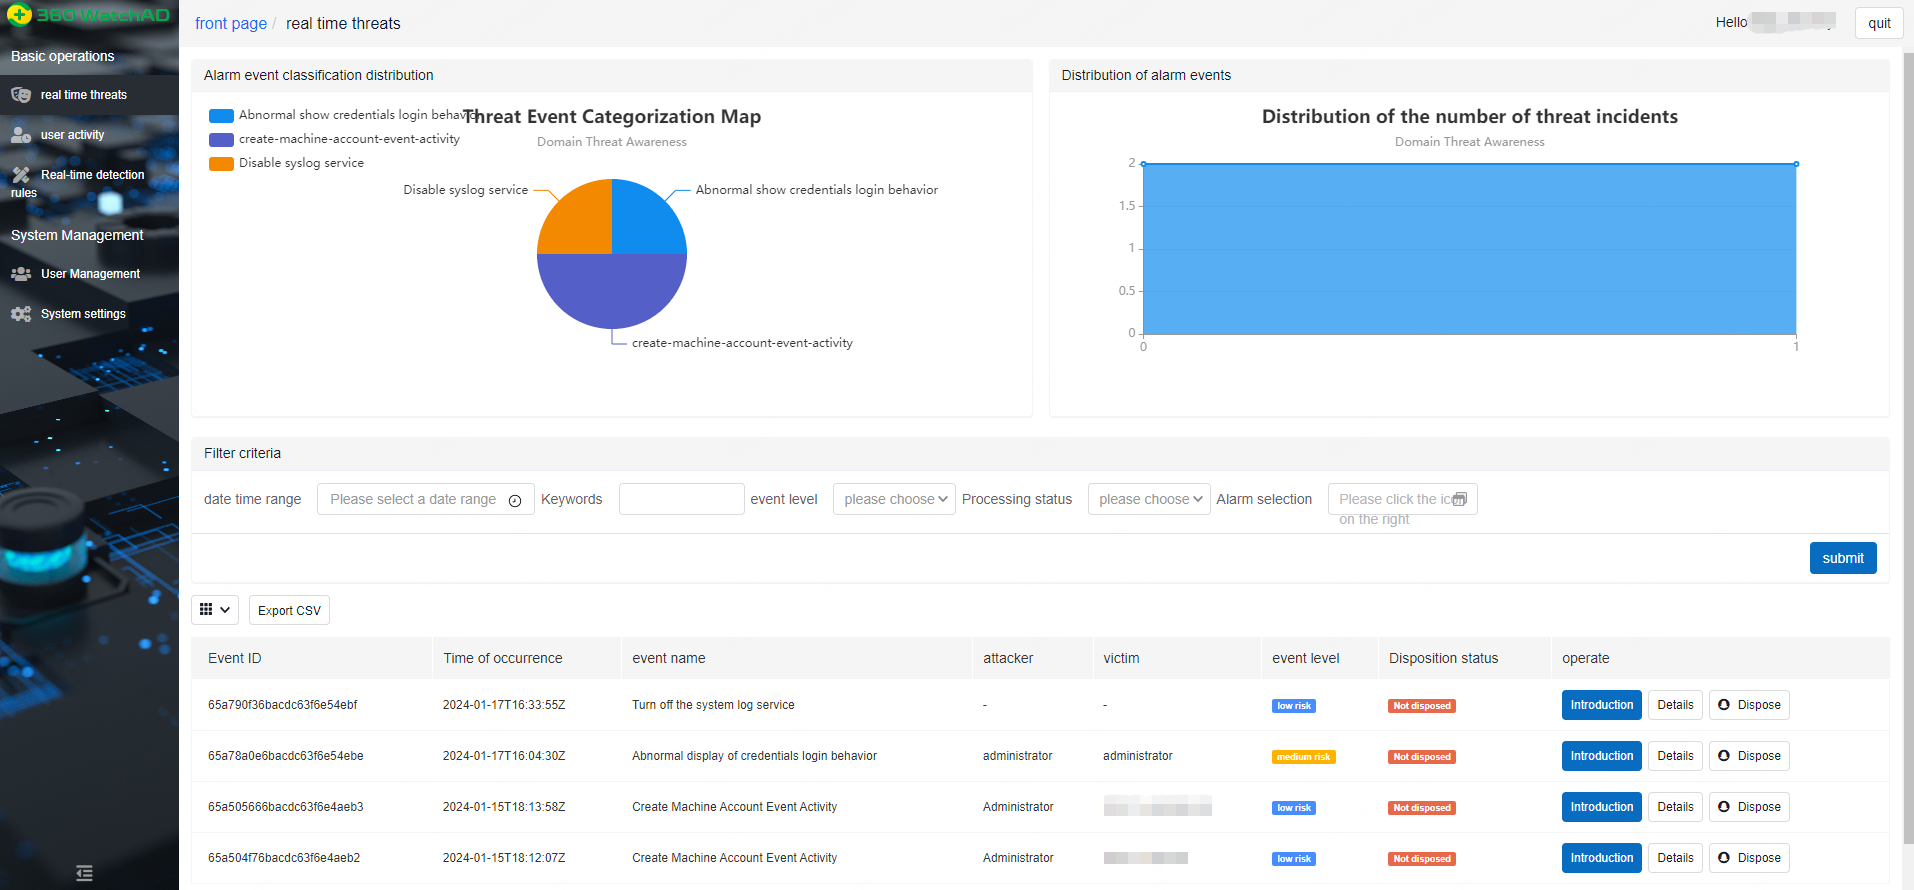The height and width of the screenshot is (890, 1914).
Task: Click the medium risk badge
Action: [x=1304, y=757]
